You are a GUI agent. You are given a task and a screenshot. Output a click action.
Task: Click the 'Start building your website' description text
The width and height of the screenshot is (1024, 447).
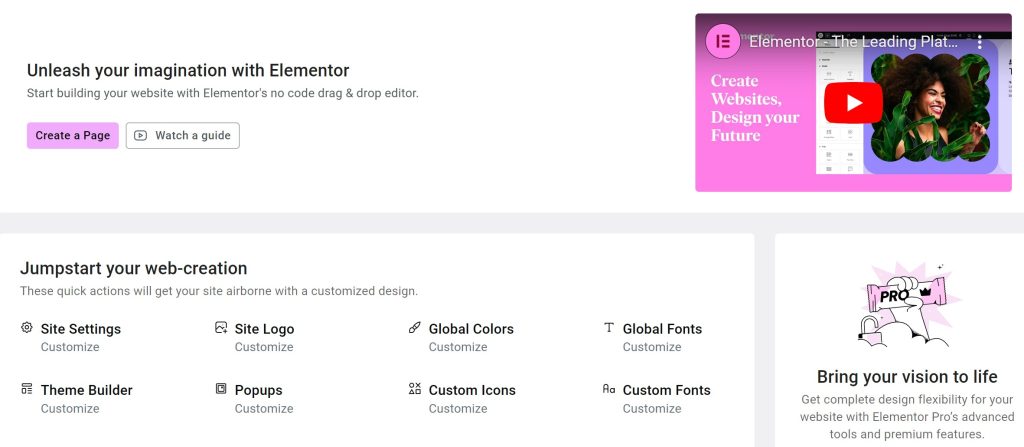pyautogui.click(x=223, y=93)
